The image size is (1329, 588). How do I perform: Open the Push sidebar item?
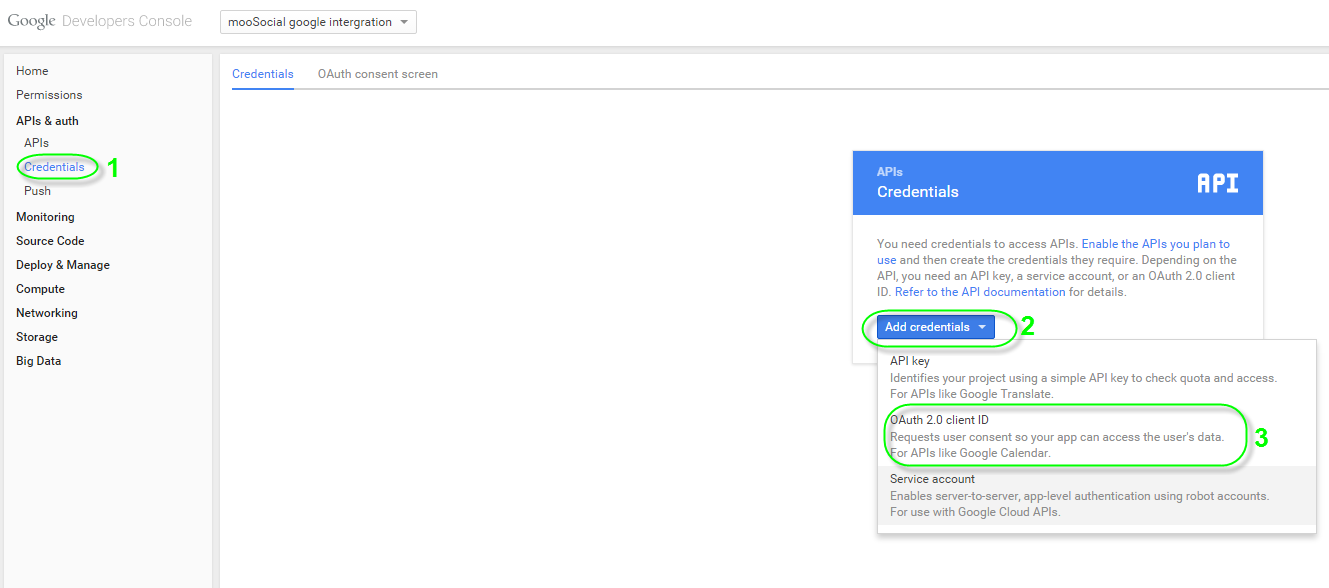click(37, 191)
